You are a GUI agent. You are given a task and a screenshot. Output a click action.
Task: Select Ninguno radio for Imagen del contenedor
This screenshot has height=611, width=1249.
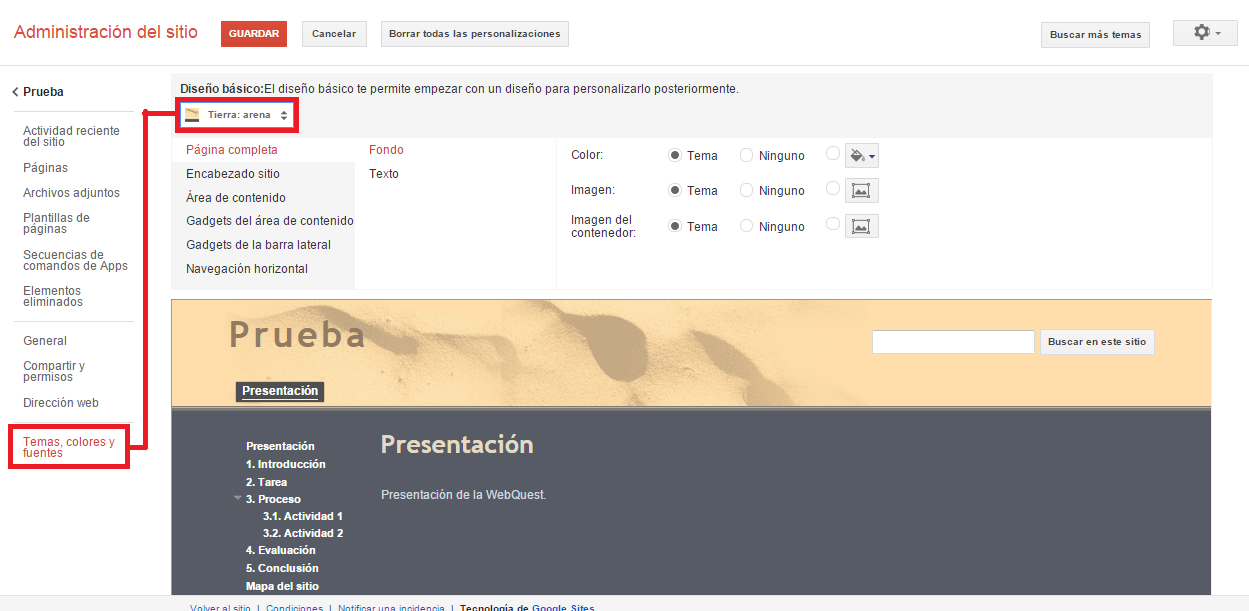(746, 226)
